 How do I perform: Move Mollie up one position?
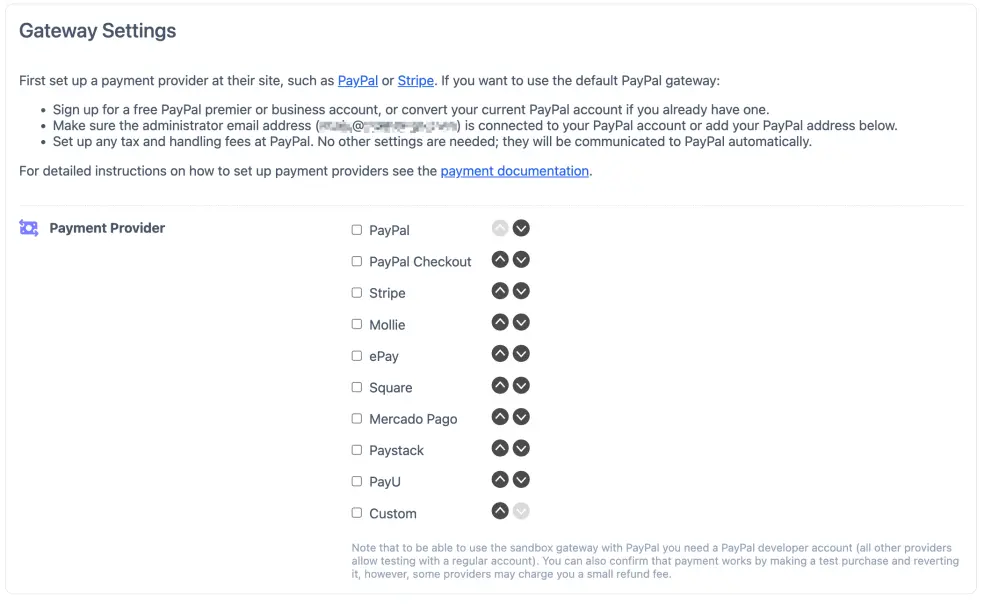[500, 322]
